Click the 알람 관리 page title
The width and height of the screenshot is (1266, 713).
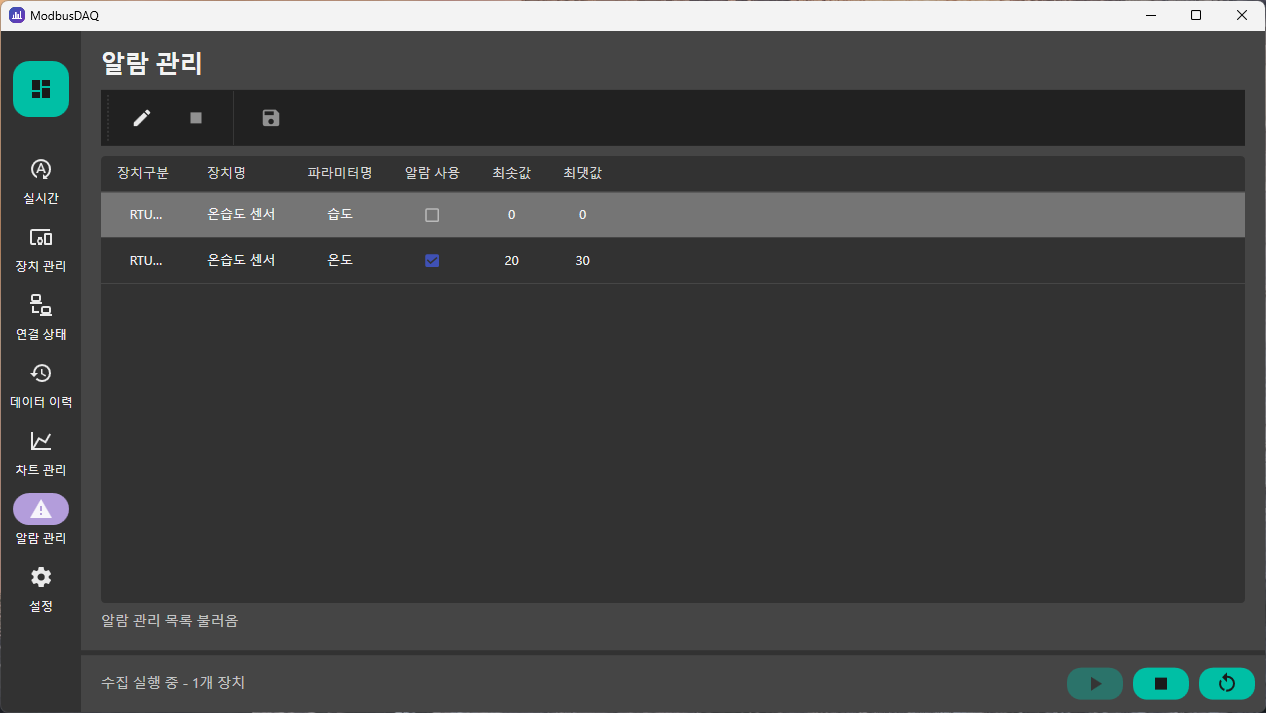point(152,63)
